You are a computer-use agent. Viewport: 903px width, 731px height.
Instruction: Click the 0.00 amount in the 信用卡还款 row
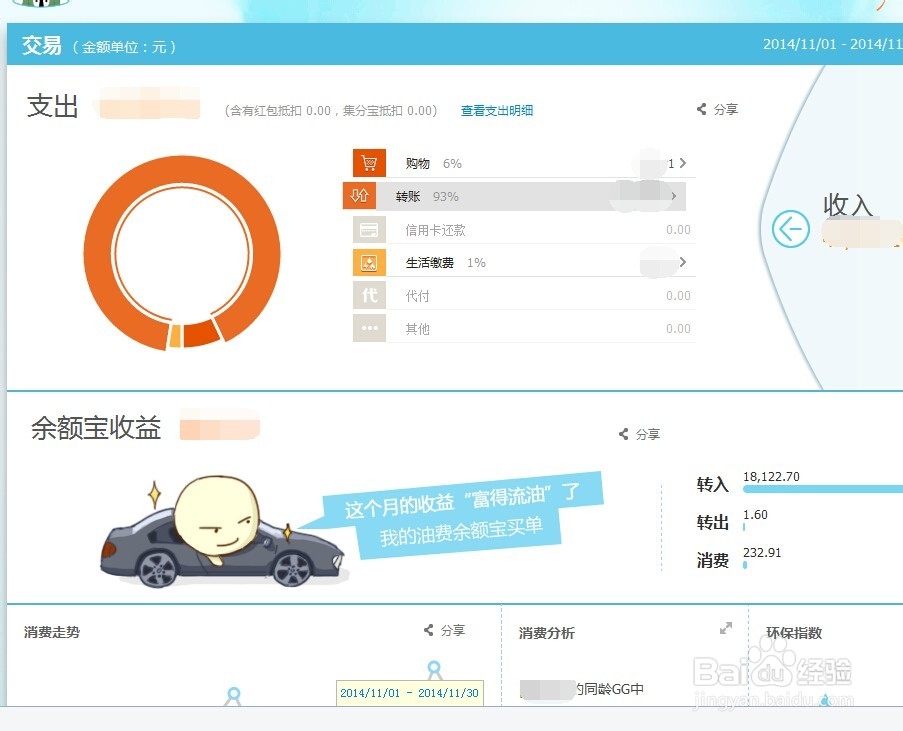pos(678,230)
